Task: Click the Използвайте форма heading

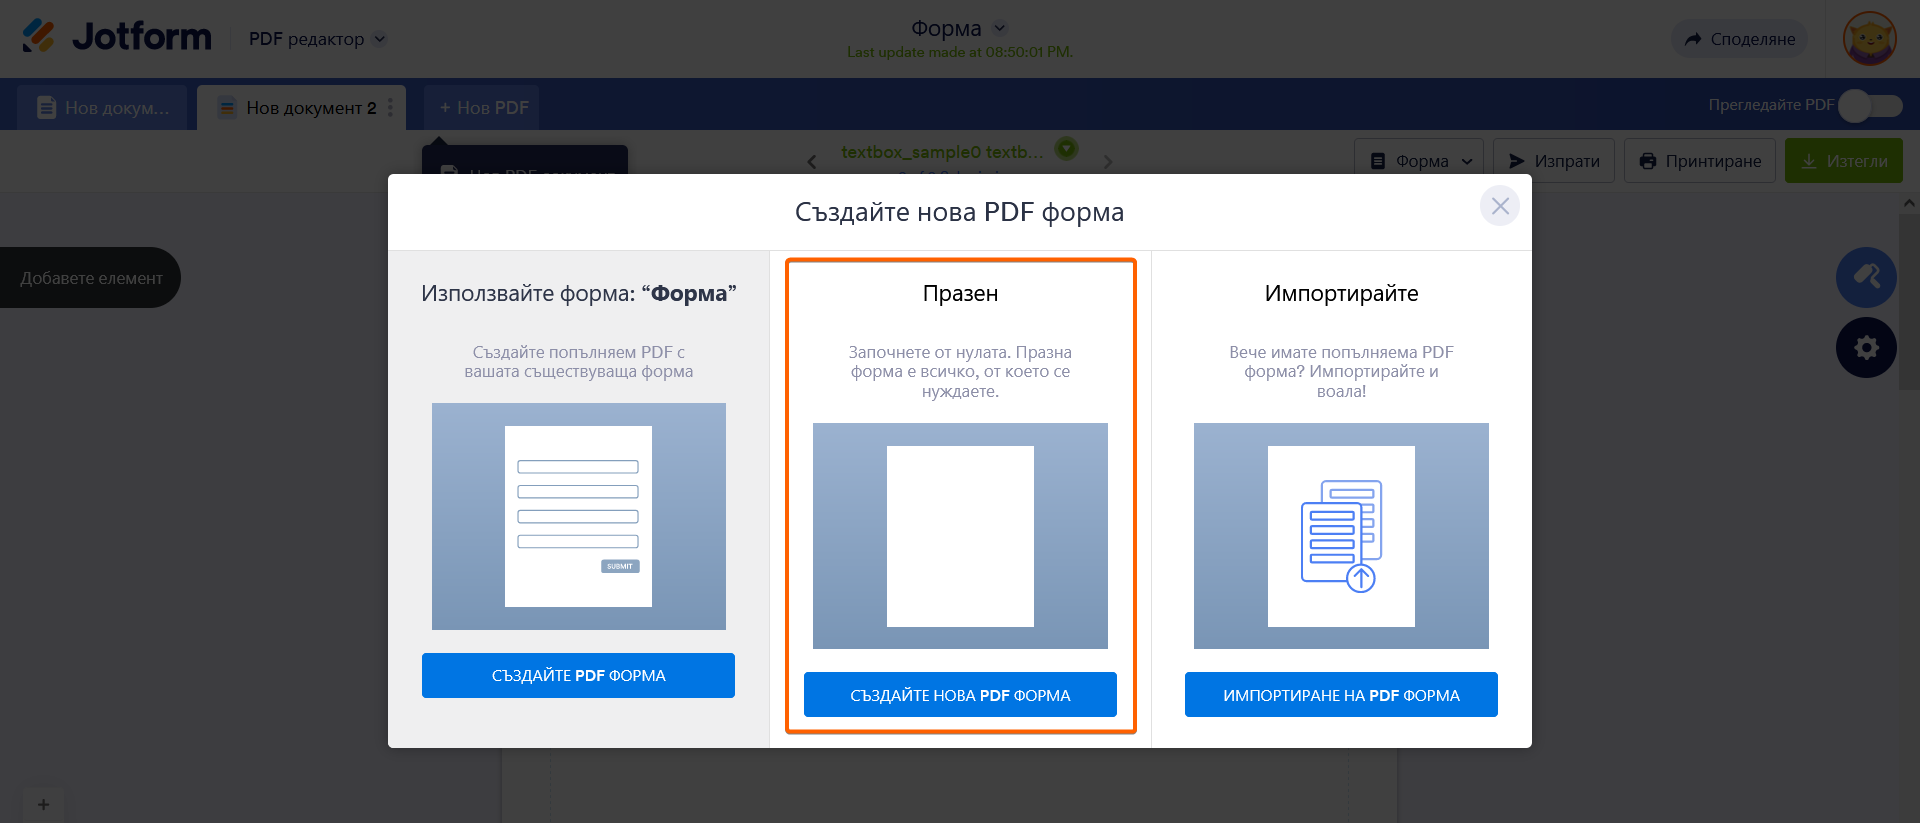Action: 578,293
